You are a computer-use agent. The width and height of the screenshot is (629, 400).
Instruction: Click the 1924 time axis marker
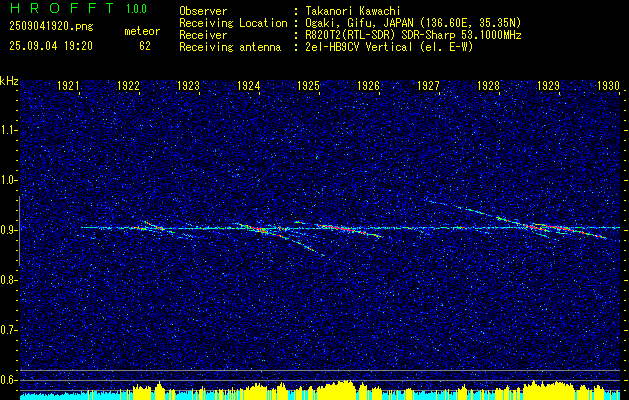click(248, 86)
